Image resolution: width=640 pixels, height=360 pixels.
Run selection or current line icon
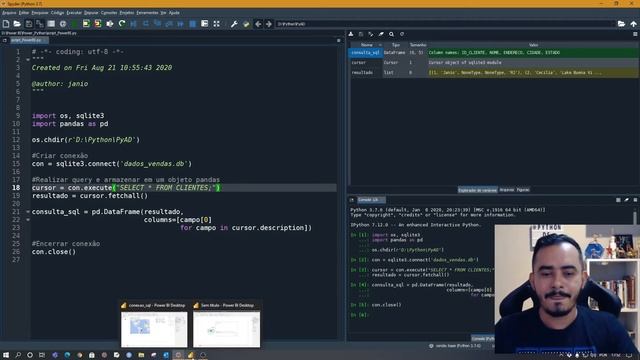pyautogui.click(x=110, y=24)
